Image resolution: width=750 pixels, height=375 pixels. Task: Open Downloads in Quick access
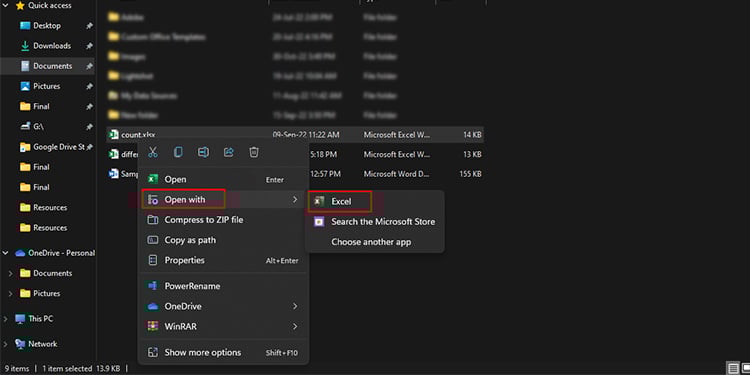tap(52, 46)
